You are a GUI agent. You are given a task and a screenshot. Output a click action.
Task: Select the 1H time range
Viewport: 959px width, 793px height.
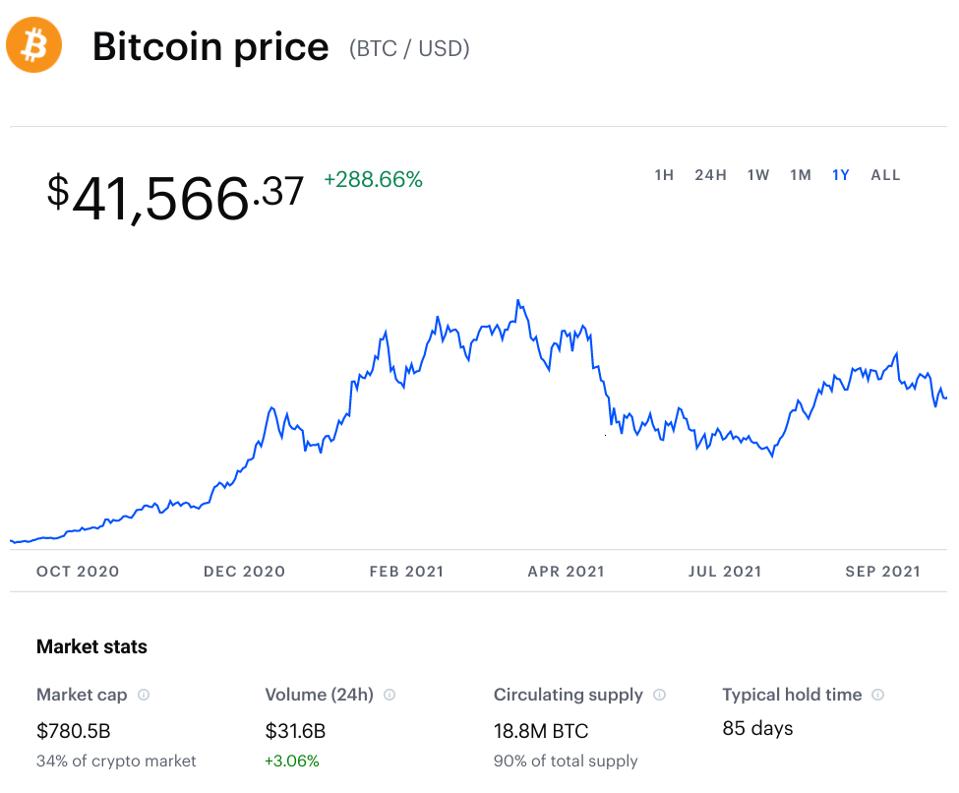click(664, 175)
